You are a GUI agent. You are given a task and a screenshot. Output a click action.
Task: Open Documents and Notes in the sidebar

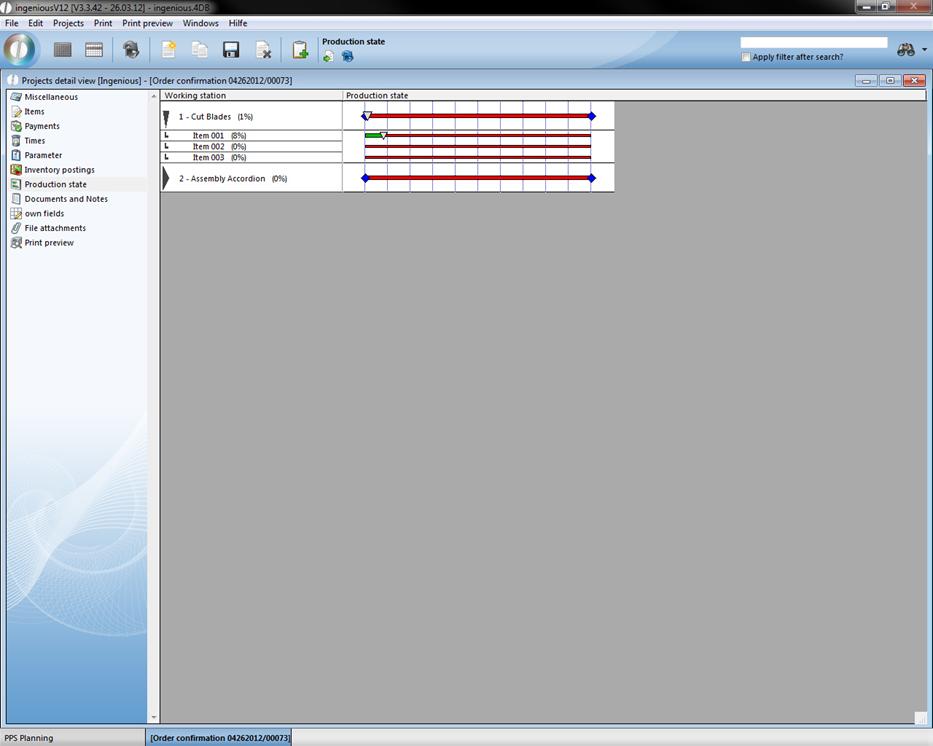click(66, 199)
